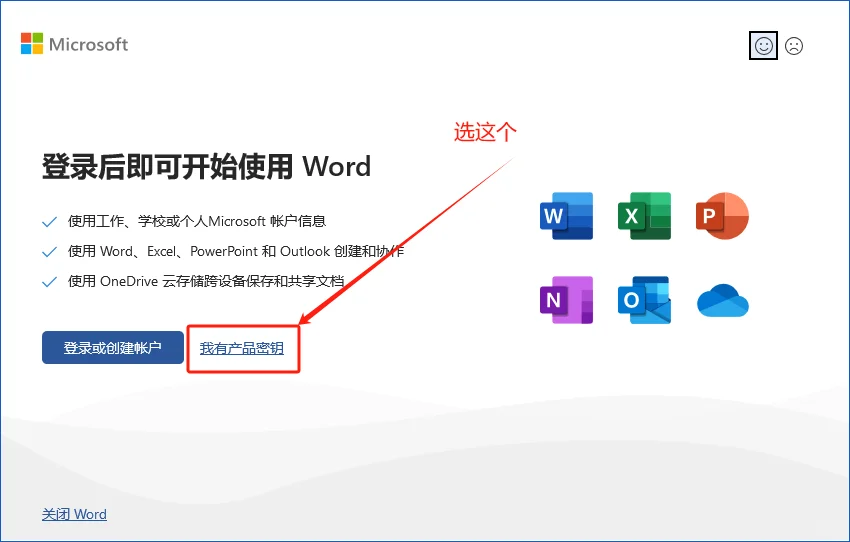Screen dimensions: 850x542
Task: Click the checkmark beside the OneDrive line
Action: coord(49,281)
